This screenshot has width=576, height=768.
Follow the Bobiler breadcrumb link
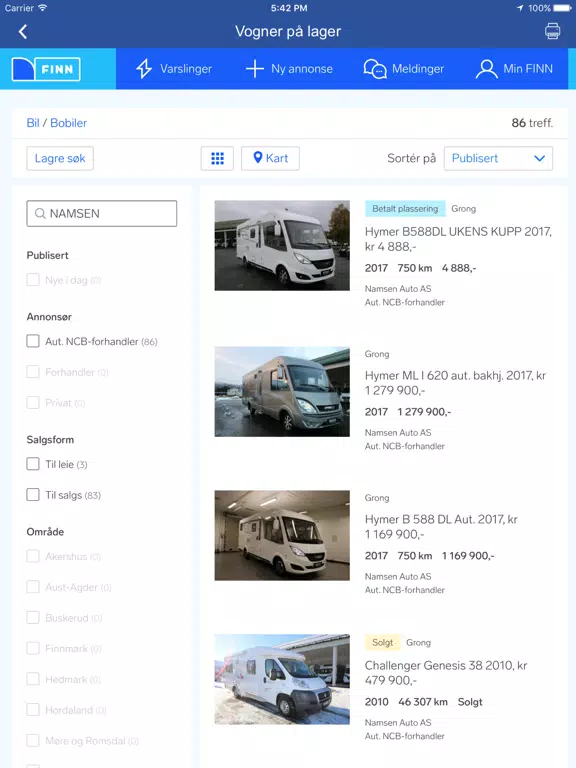click(69, 123)
